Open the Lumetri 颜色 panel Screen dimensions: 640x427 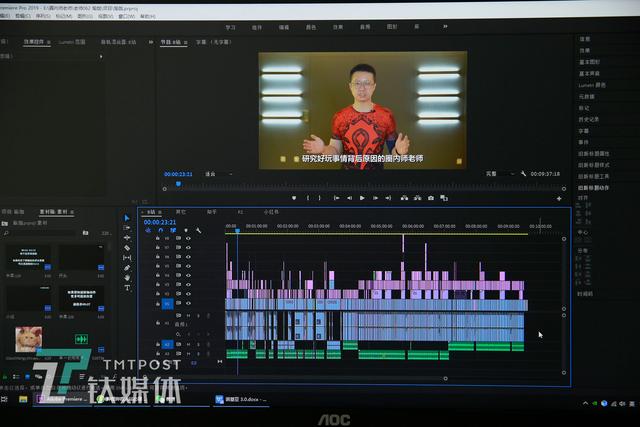pyautogui.click(x=592, y=85)
